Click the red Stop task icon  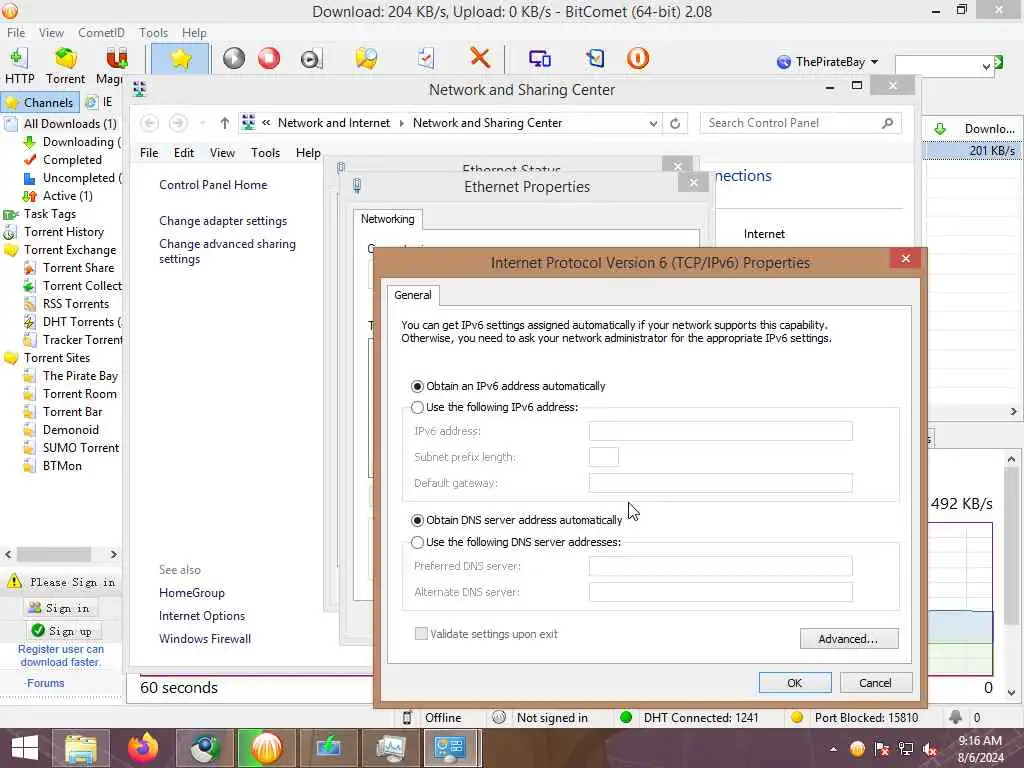click(268, 58)
